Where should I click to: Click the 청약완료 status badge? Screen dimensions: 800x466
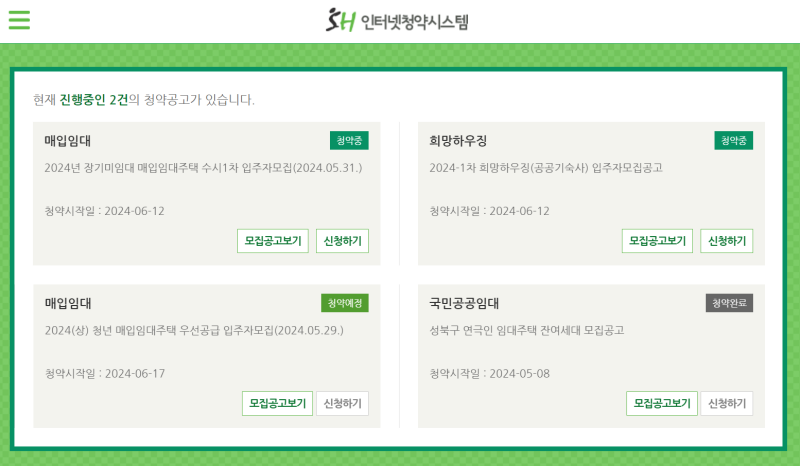click(730, 303)
